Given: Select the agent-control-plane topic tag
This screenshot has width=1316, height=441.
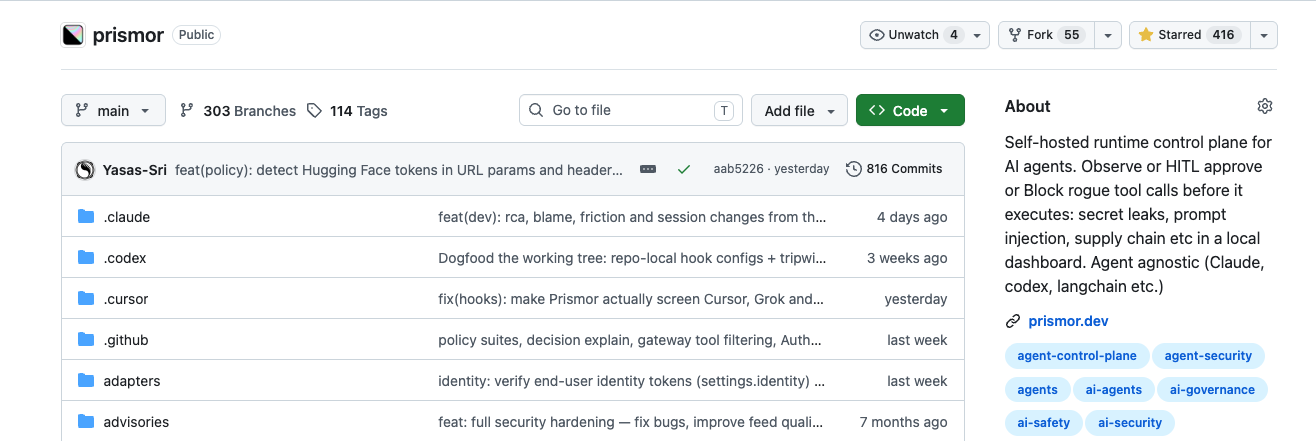Looking at the screenshot, I should tap(1077, 356).
